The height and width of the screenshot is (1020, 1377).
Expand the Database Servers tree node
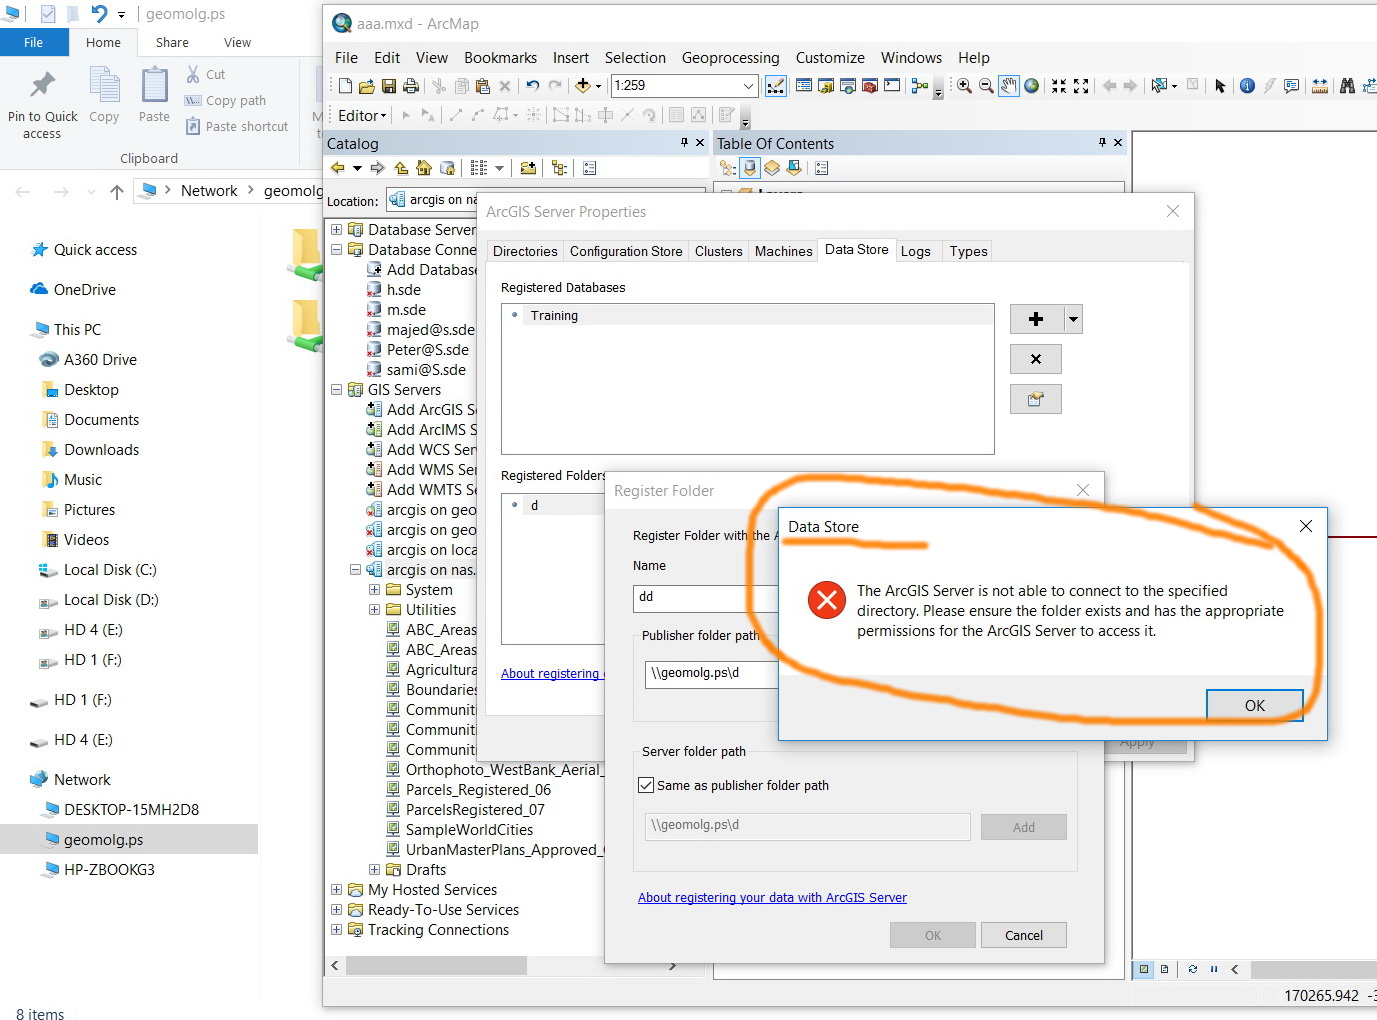pyautogui.click(x=337, y=230)
